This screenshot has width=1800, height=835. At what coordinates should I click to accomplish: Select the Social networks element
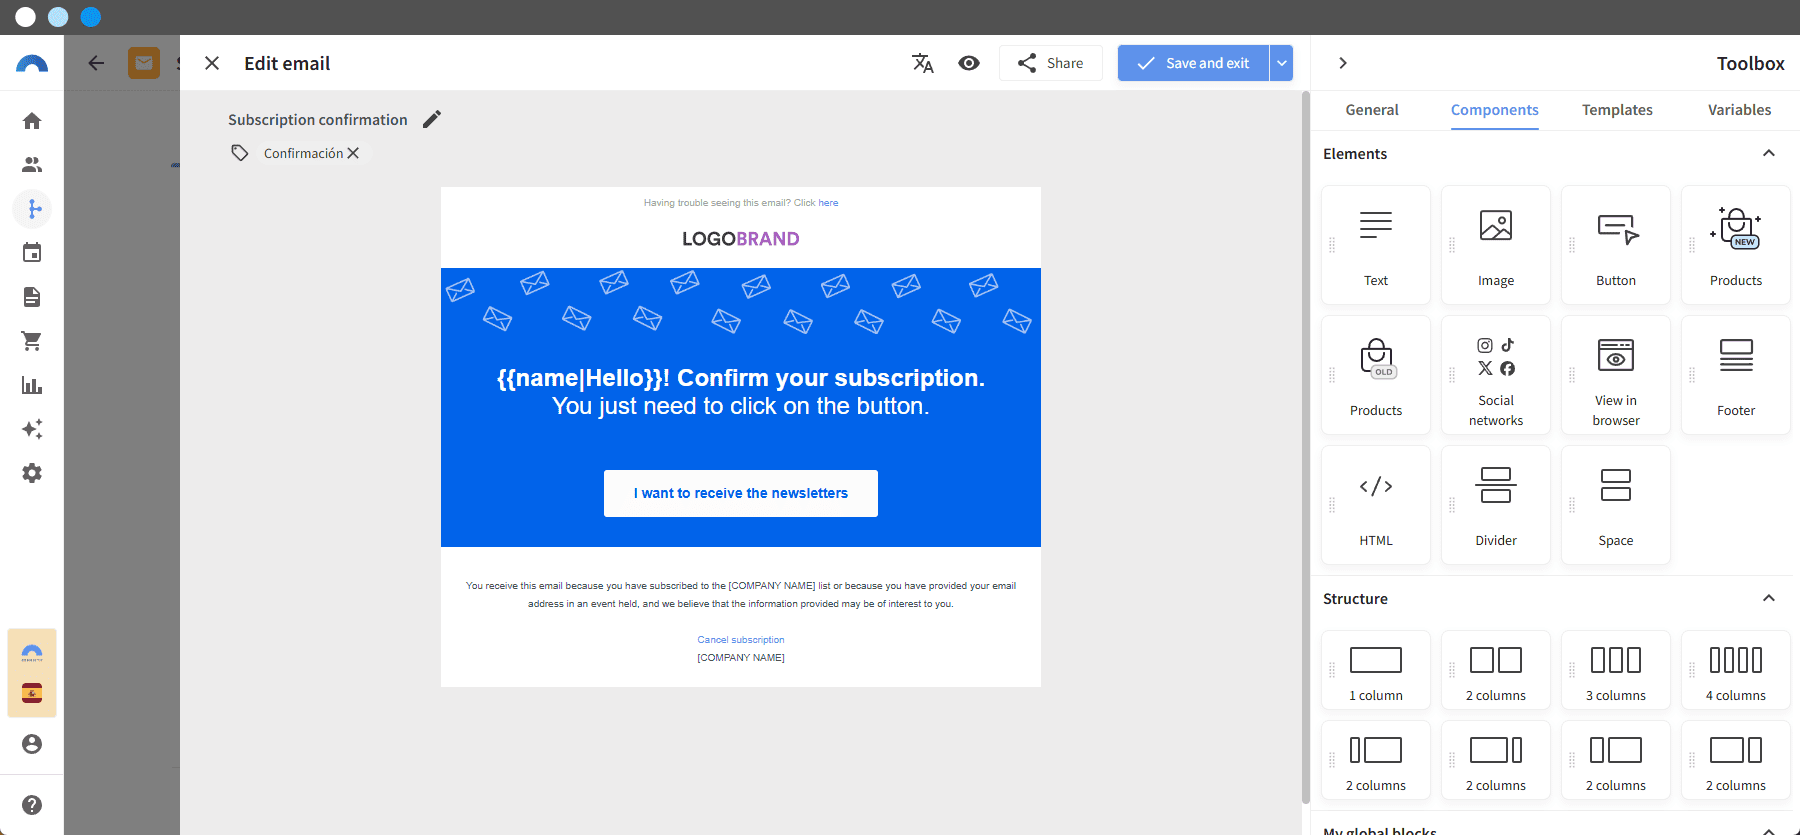pos(1496,375)
